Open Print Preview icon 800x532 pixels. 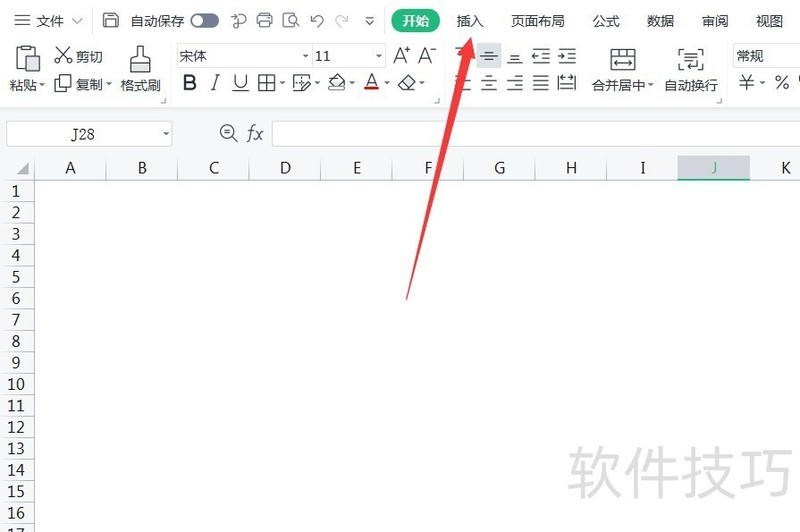click(x=291, y=20)
